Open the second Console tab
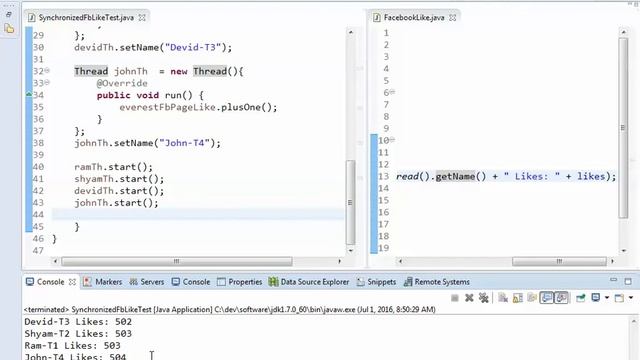This screenshot has height=360, width=640. coord(191,282)
